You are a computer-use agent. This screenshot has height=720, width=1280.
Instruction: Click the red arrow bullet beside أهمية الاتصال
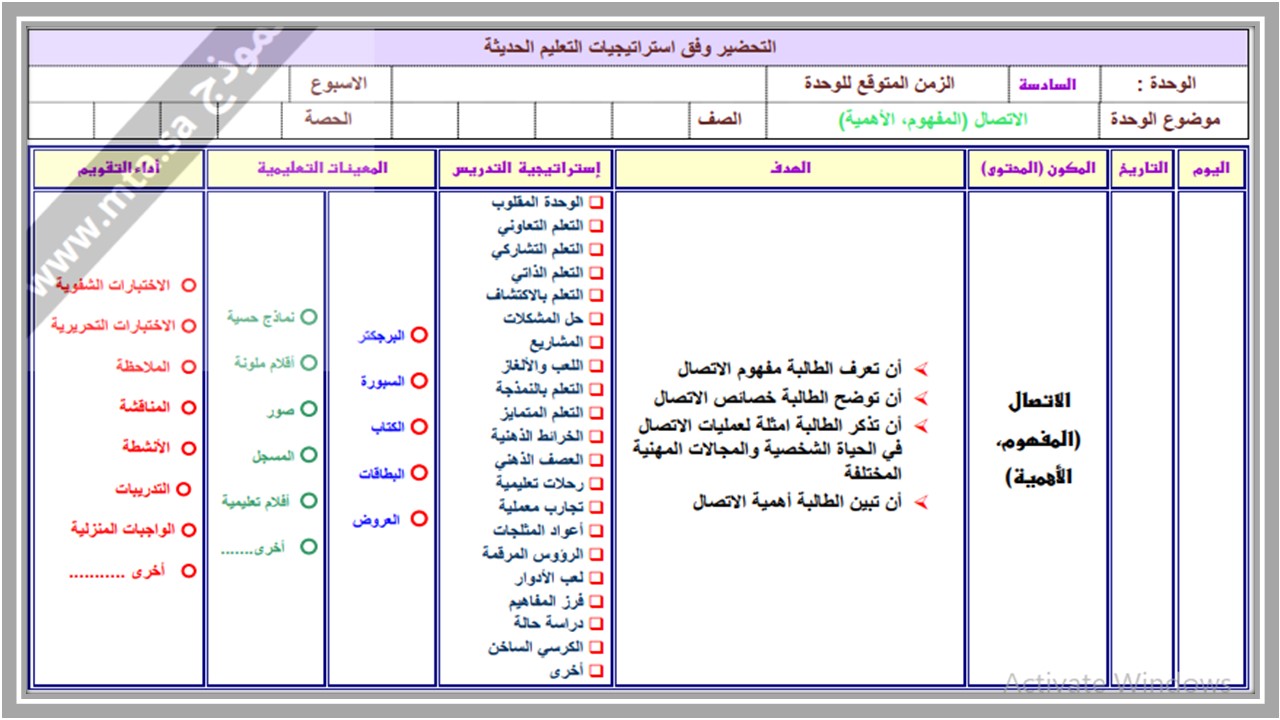click(921, 502)
